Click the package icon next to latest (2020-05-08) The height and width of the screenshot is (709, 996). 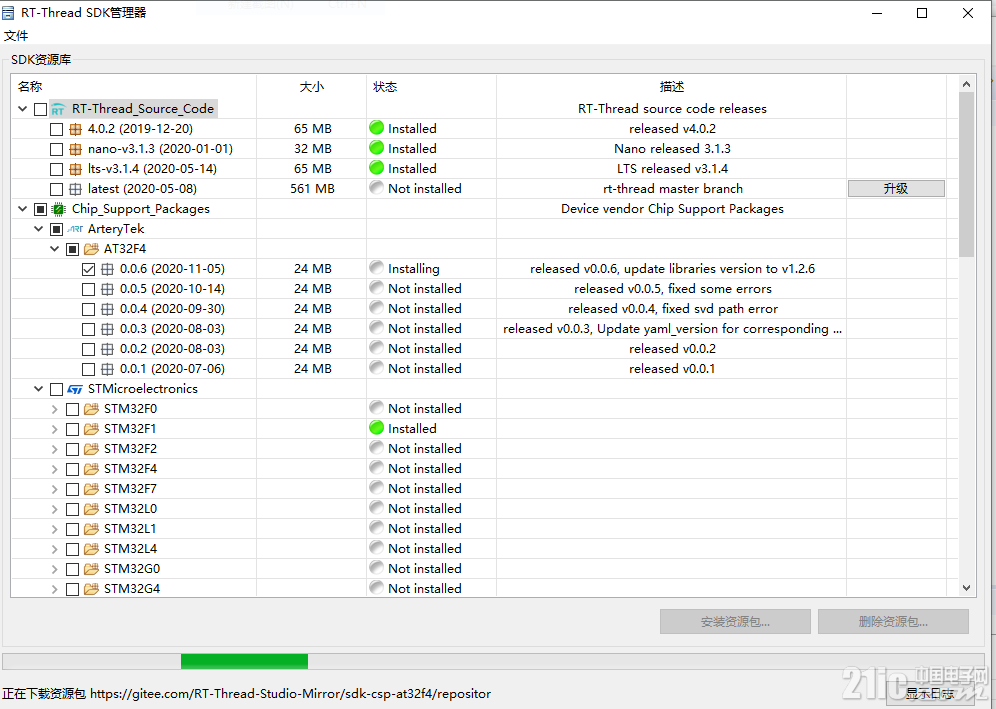click(75, 189)
